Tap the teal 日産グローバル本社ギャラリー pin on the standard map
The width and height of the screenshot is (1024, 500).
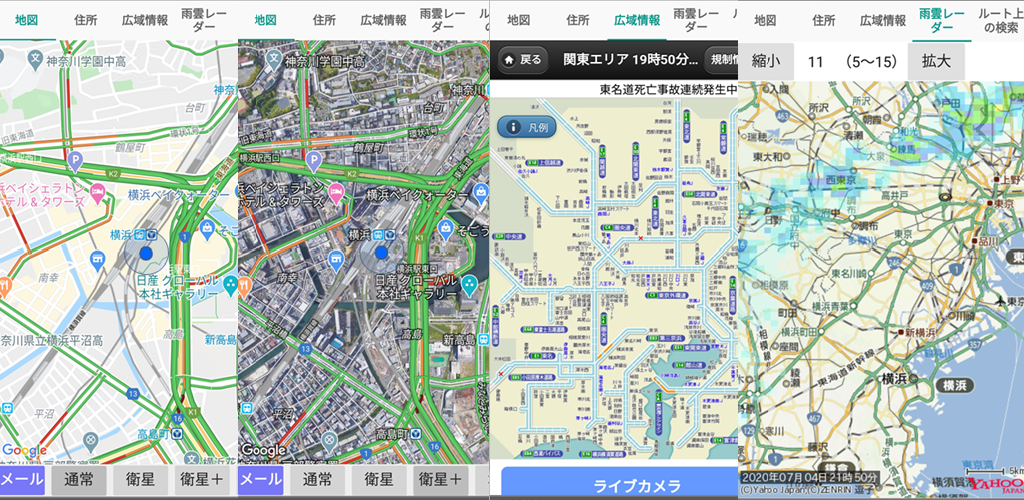[x=231, y=284]
